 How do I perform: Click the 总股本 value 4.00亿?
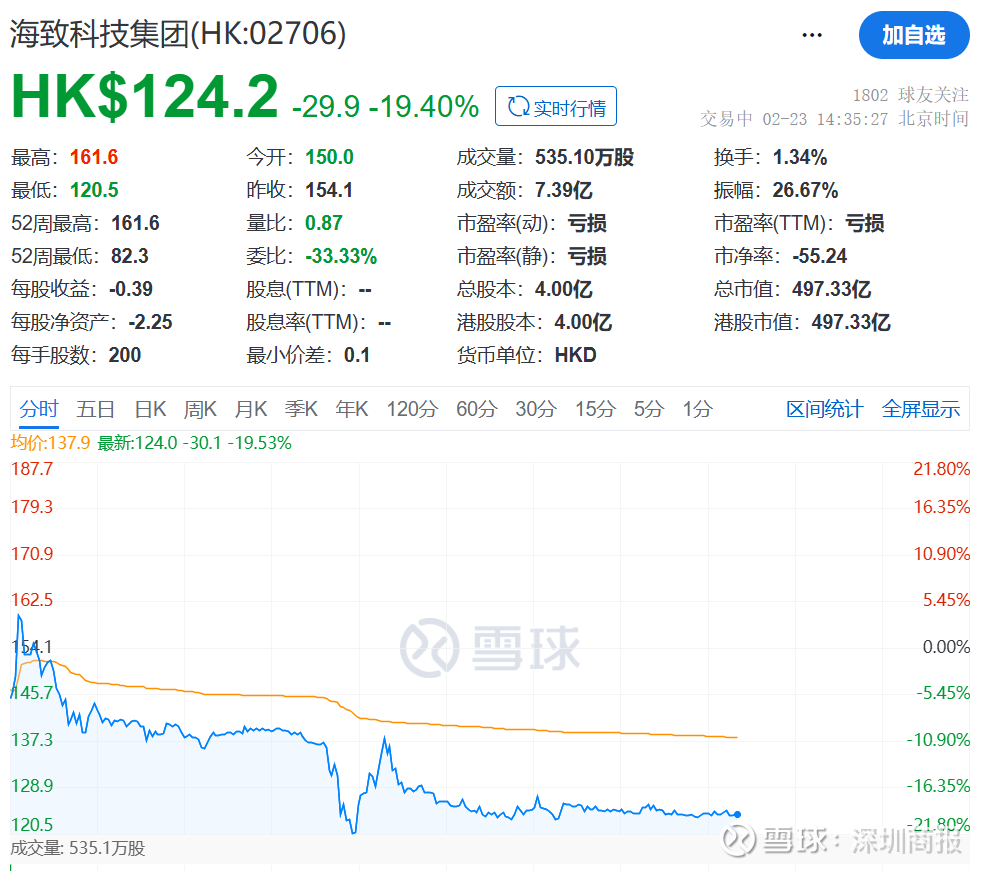(x=564, y=289)
